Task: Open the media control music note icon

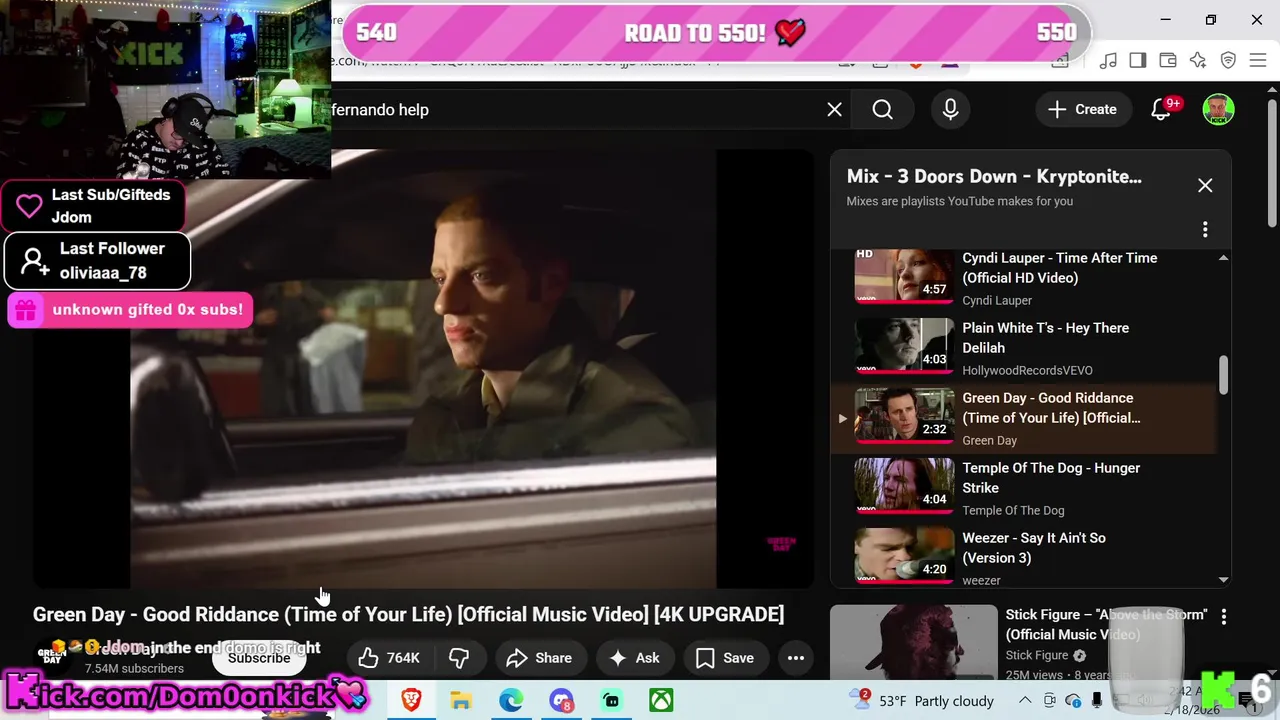Action: pyautogui.click(x=1108, y=61)
